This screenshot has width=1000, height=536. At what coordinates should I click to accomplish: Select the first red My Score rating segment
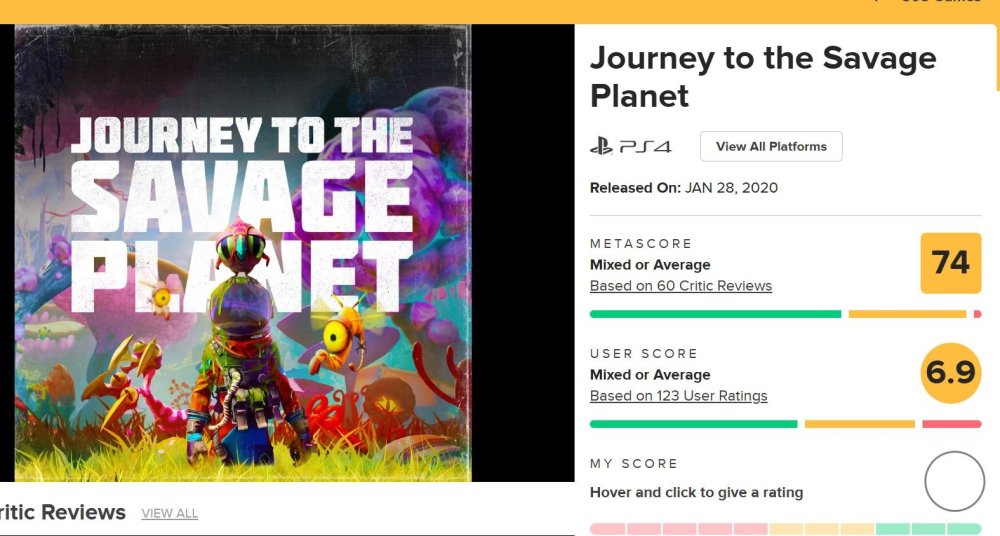click(607, 529)
